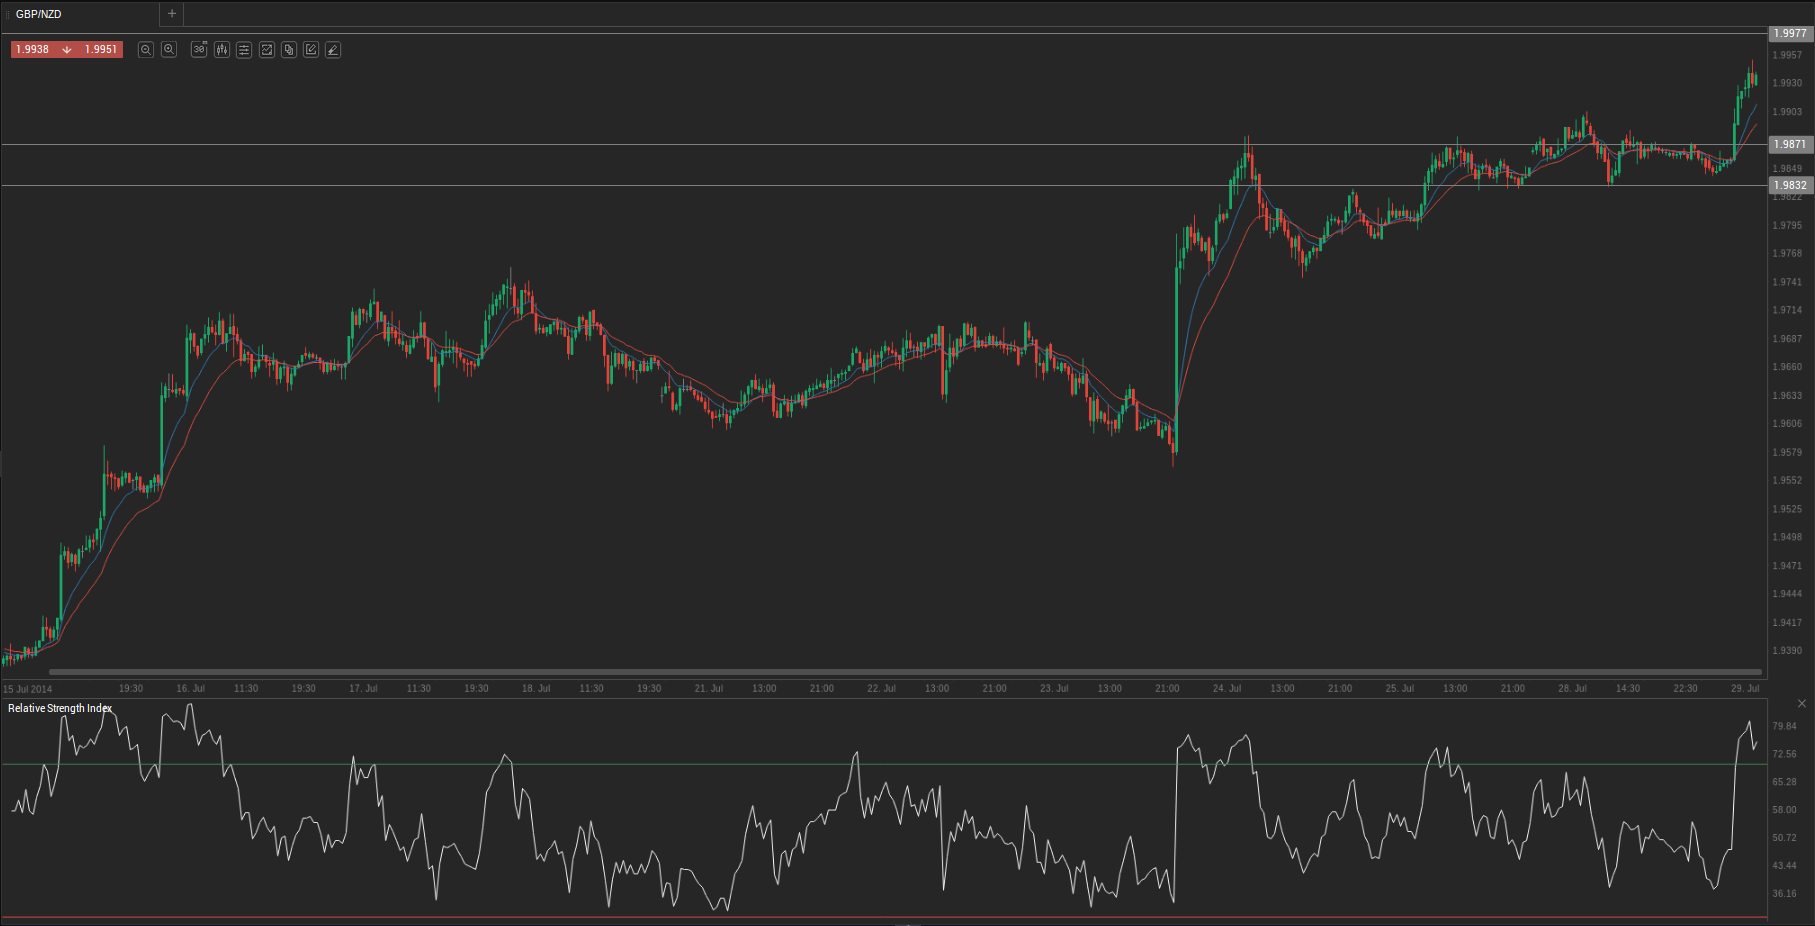
Task: Click the GBP/NZD tab drag handle
Action: [x=8, y=14]
